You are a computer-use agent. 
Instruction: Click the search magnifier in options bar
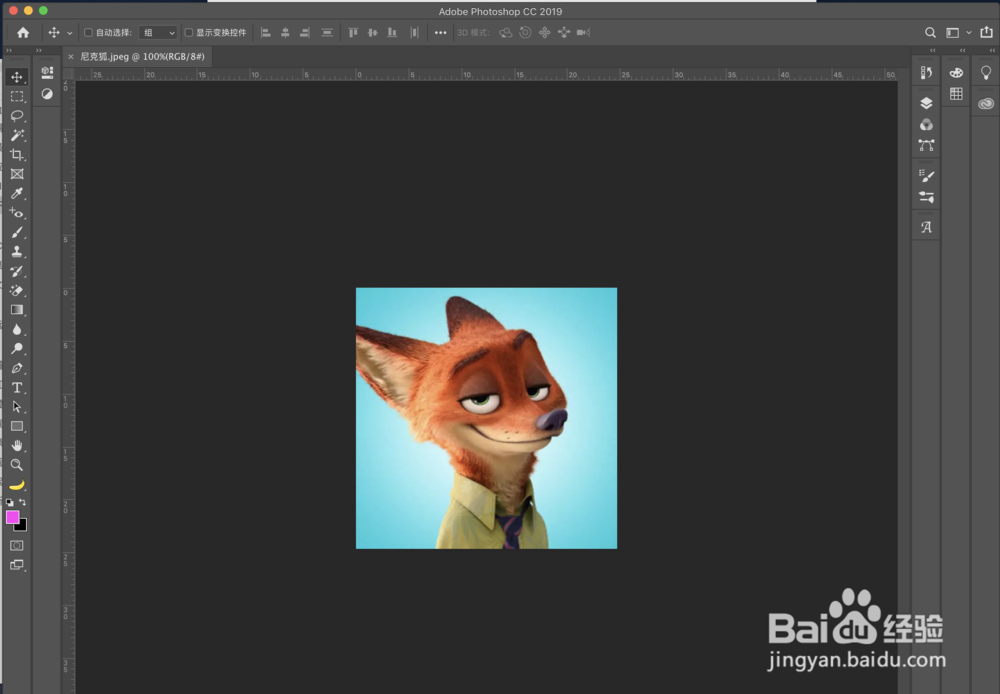930,33
